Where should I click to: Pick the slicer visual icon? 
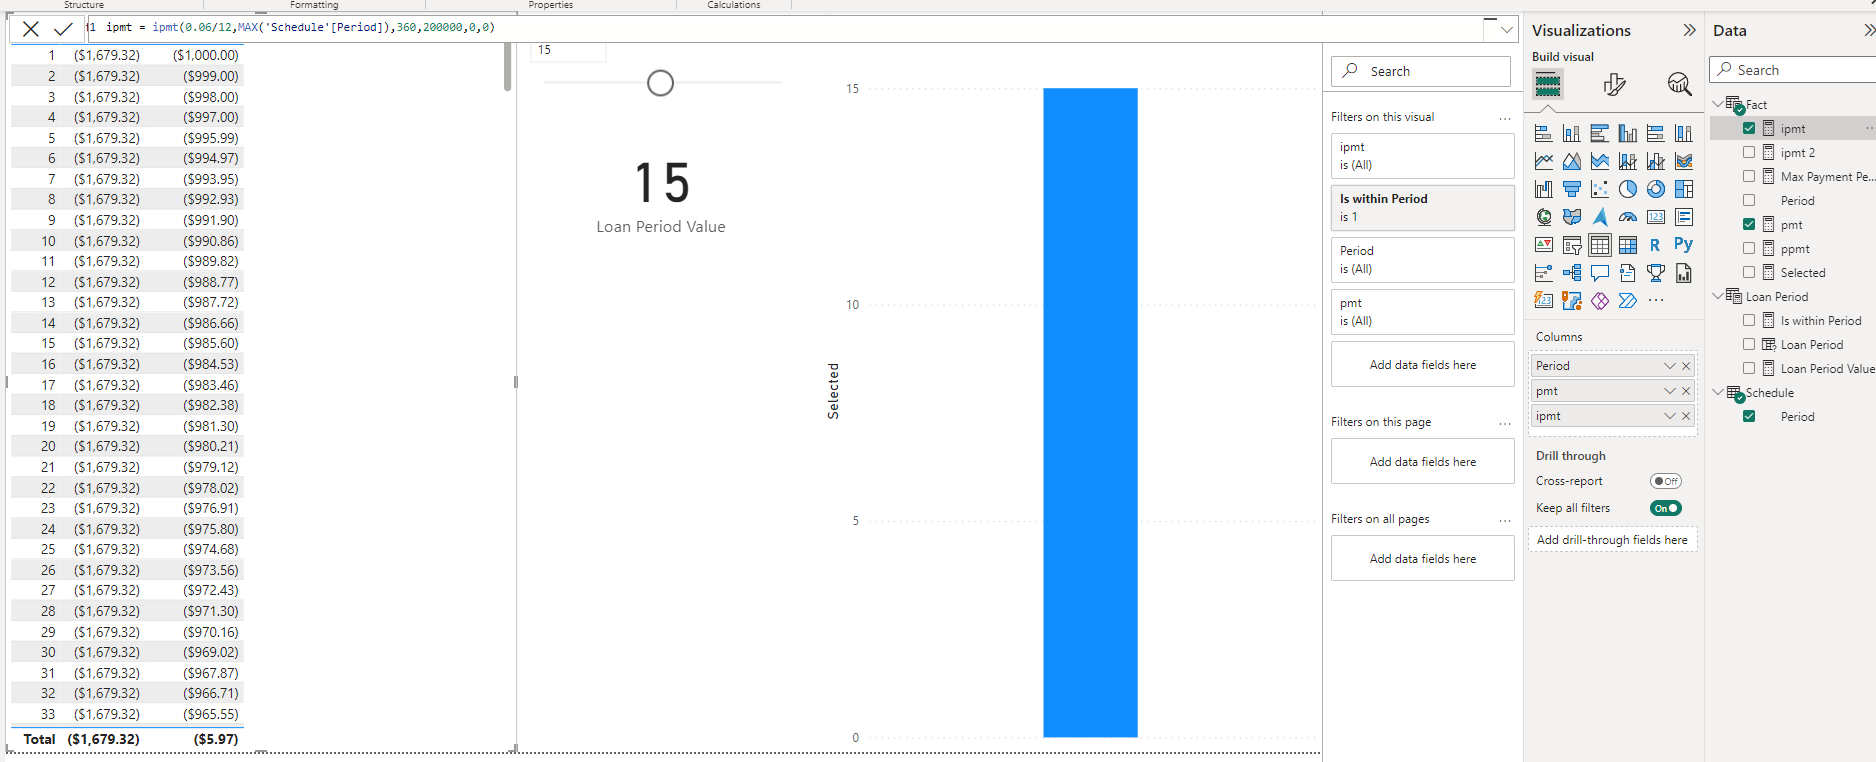click(x=1572, y=245)
